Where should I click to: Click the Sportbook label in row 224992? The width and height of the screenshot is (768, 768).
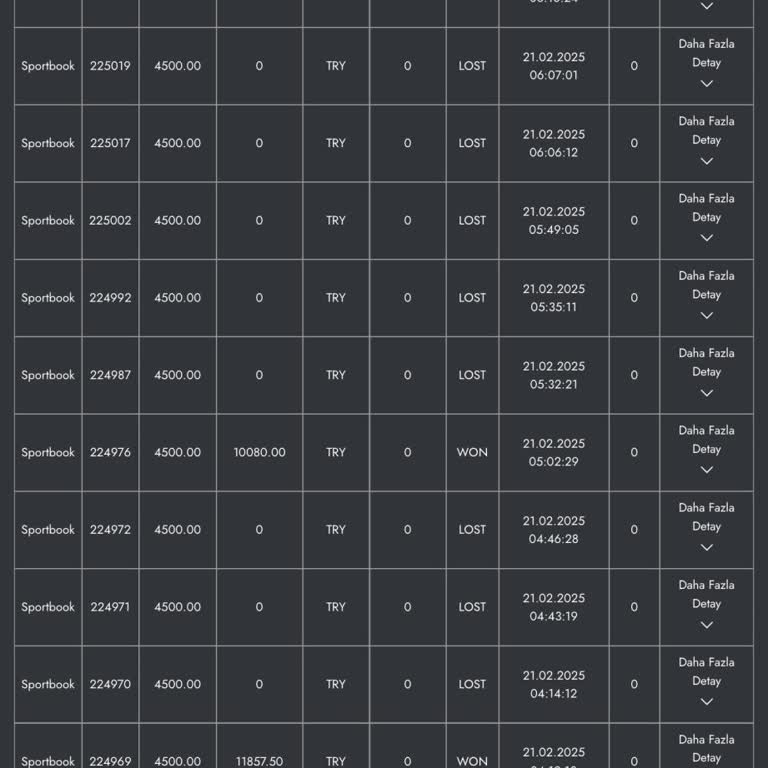(48, 298)
